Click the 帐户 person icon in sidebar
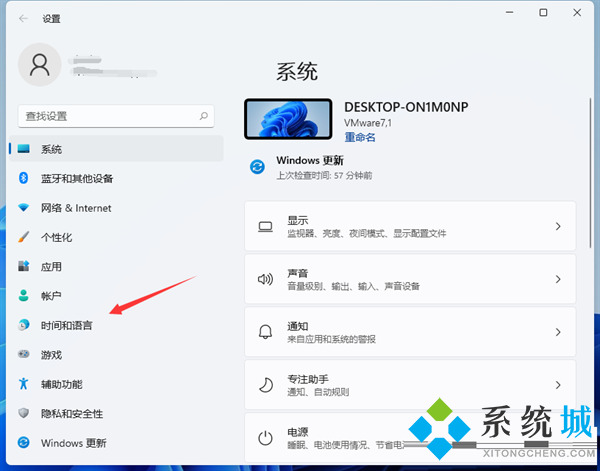This screenshot has width=600, height=471. pyautogui.click(x=23, y=295)
